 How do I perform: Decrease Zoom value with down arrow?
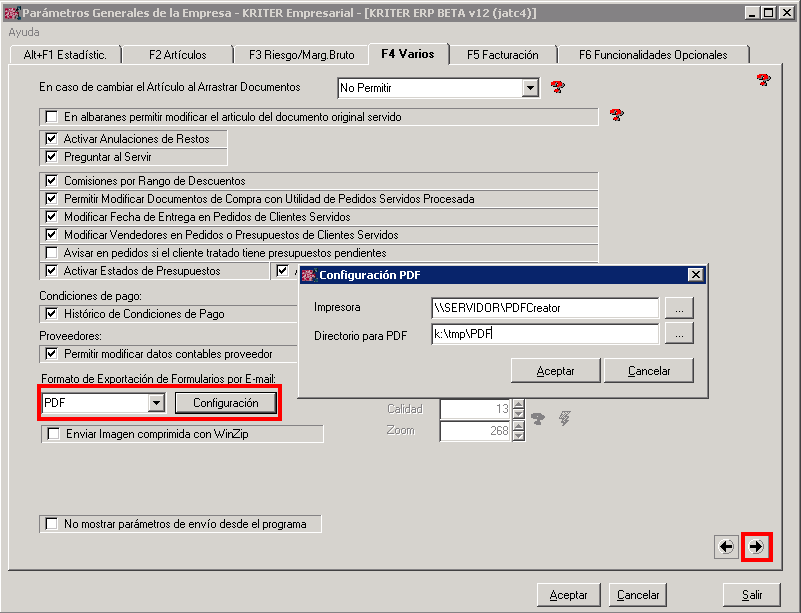(519, 435)
